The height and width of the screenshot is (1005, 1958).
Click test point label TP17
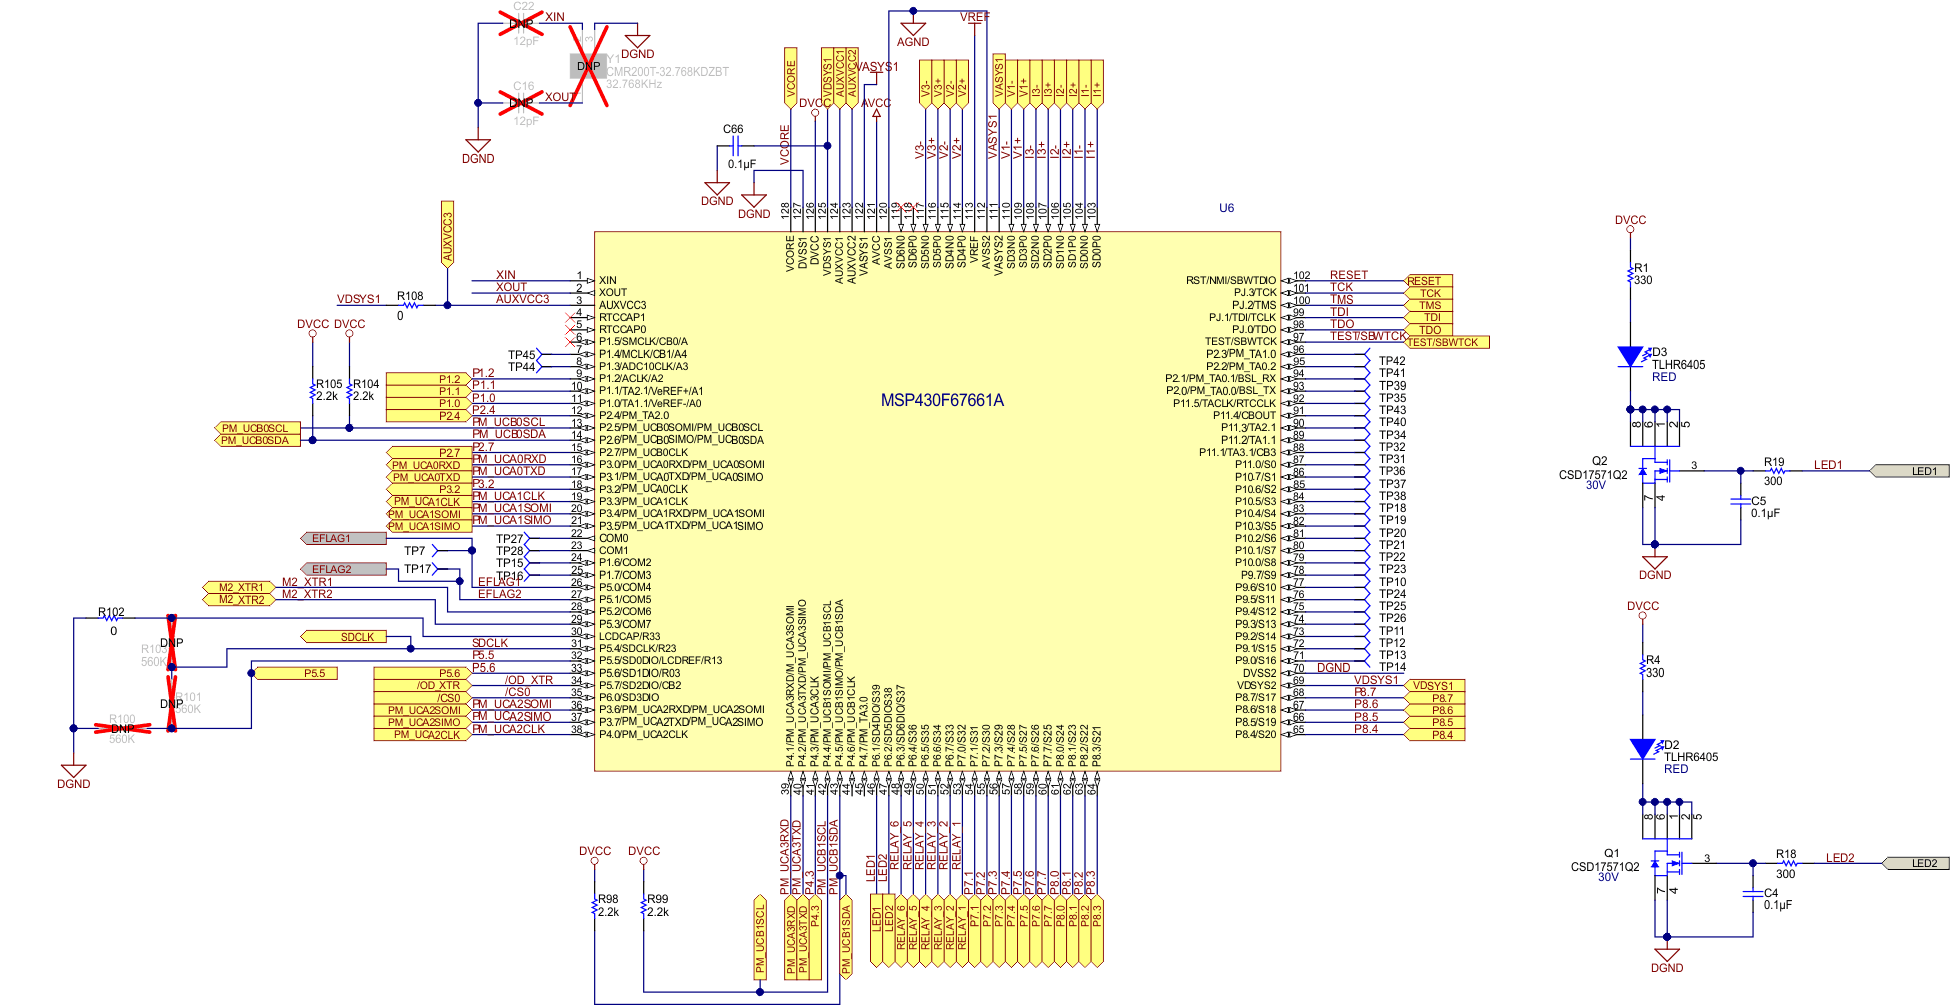click(417, 569)
